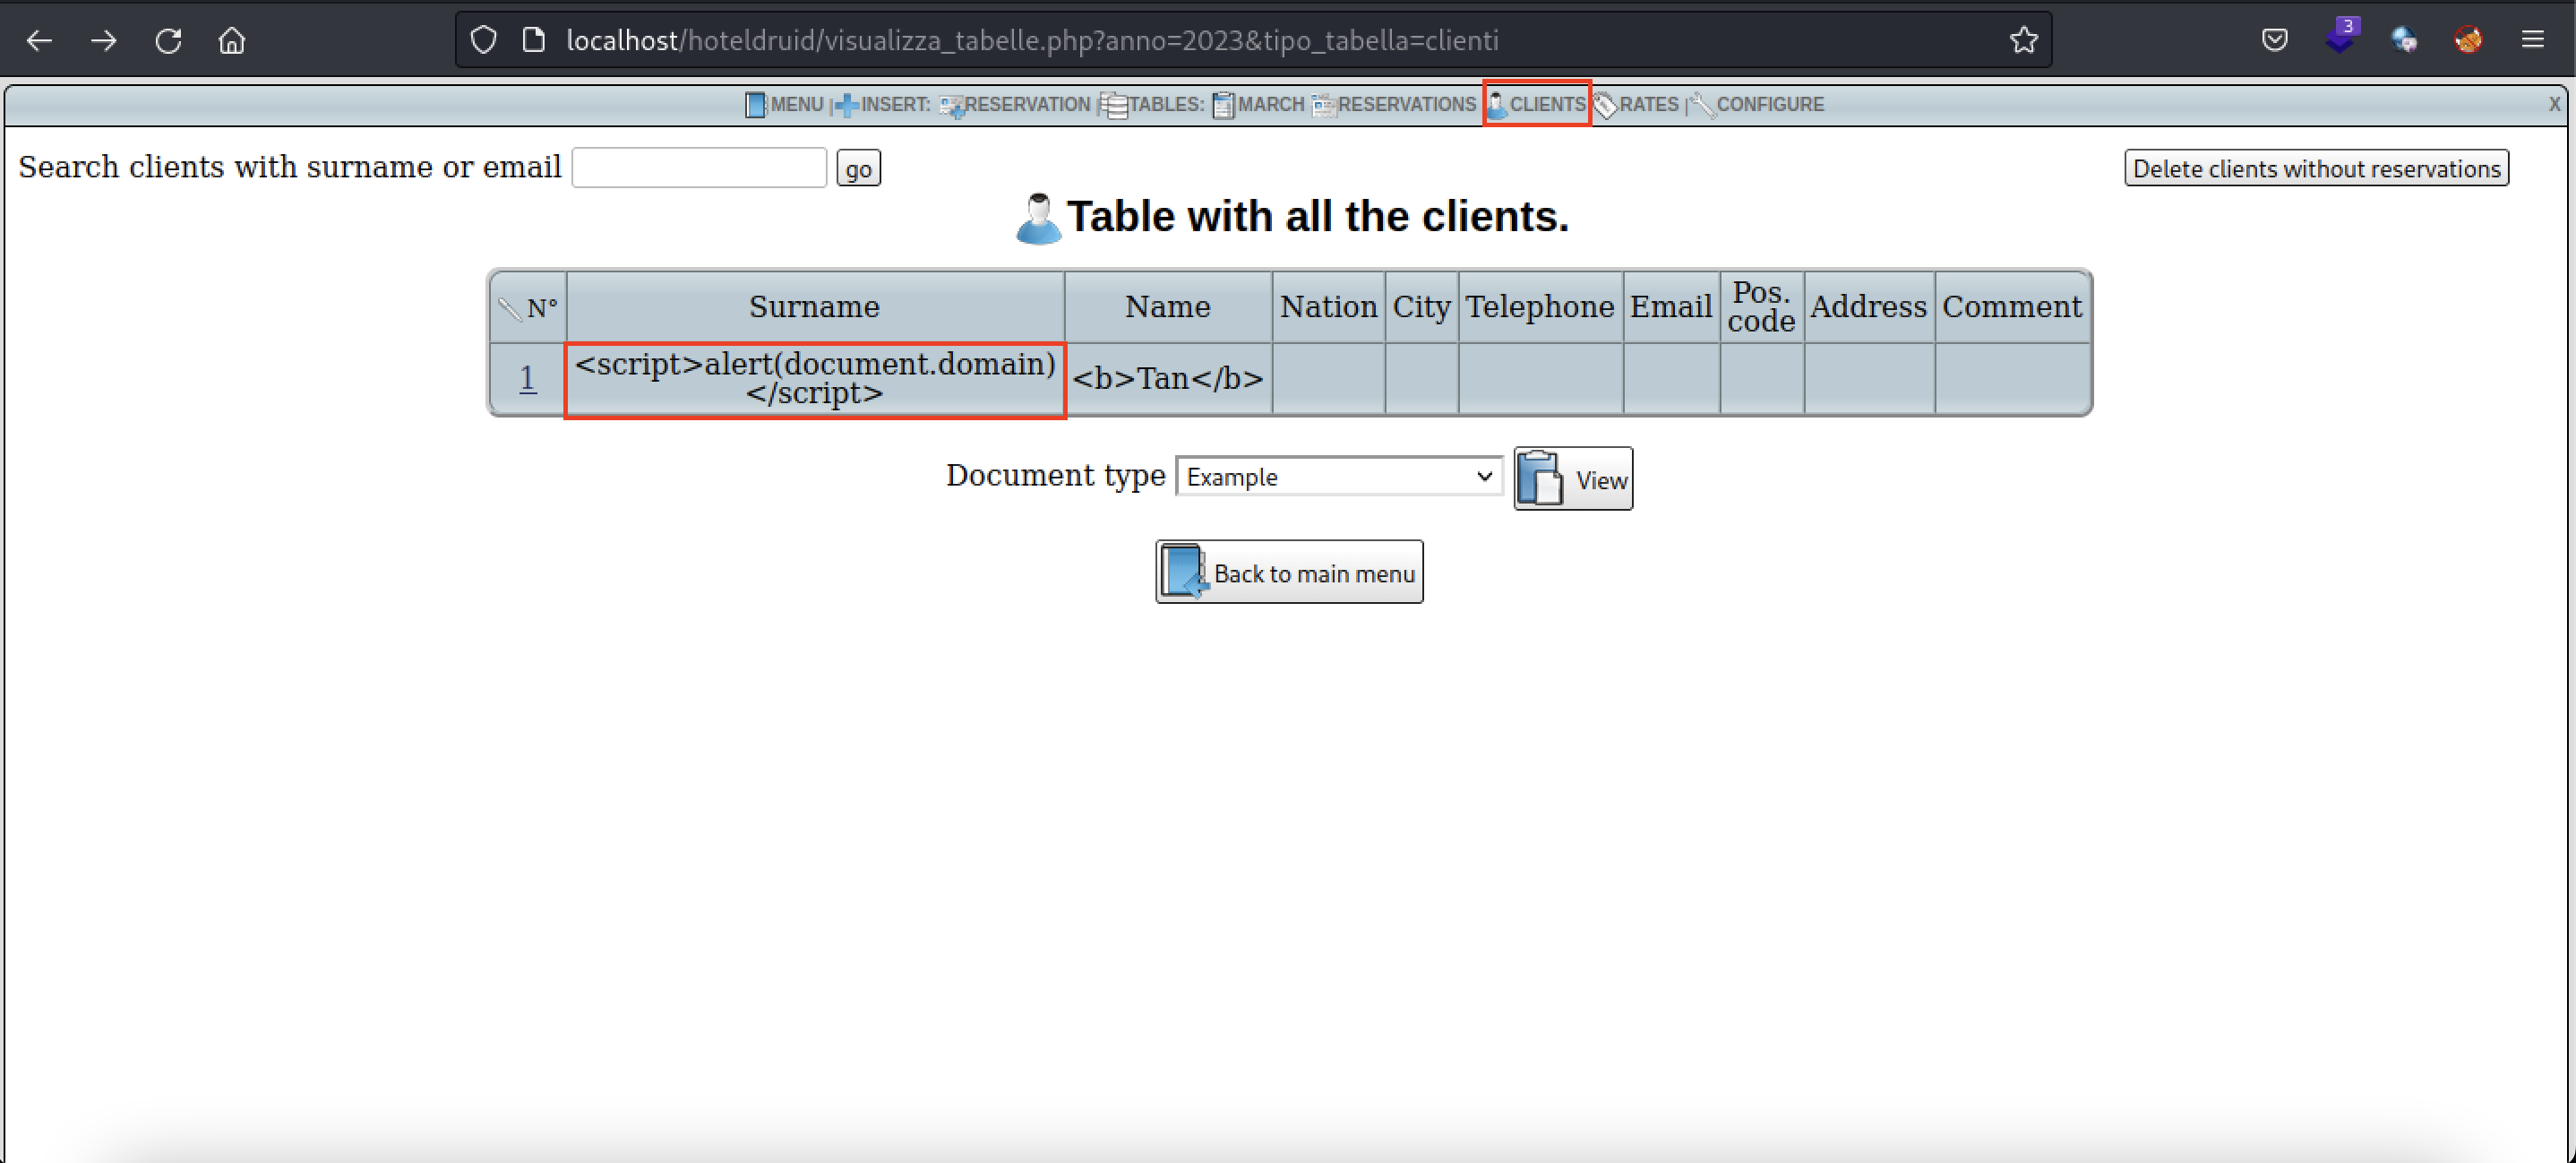
Task: Click the RESERVATION insert icon
Action: [x=952, y=104]
